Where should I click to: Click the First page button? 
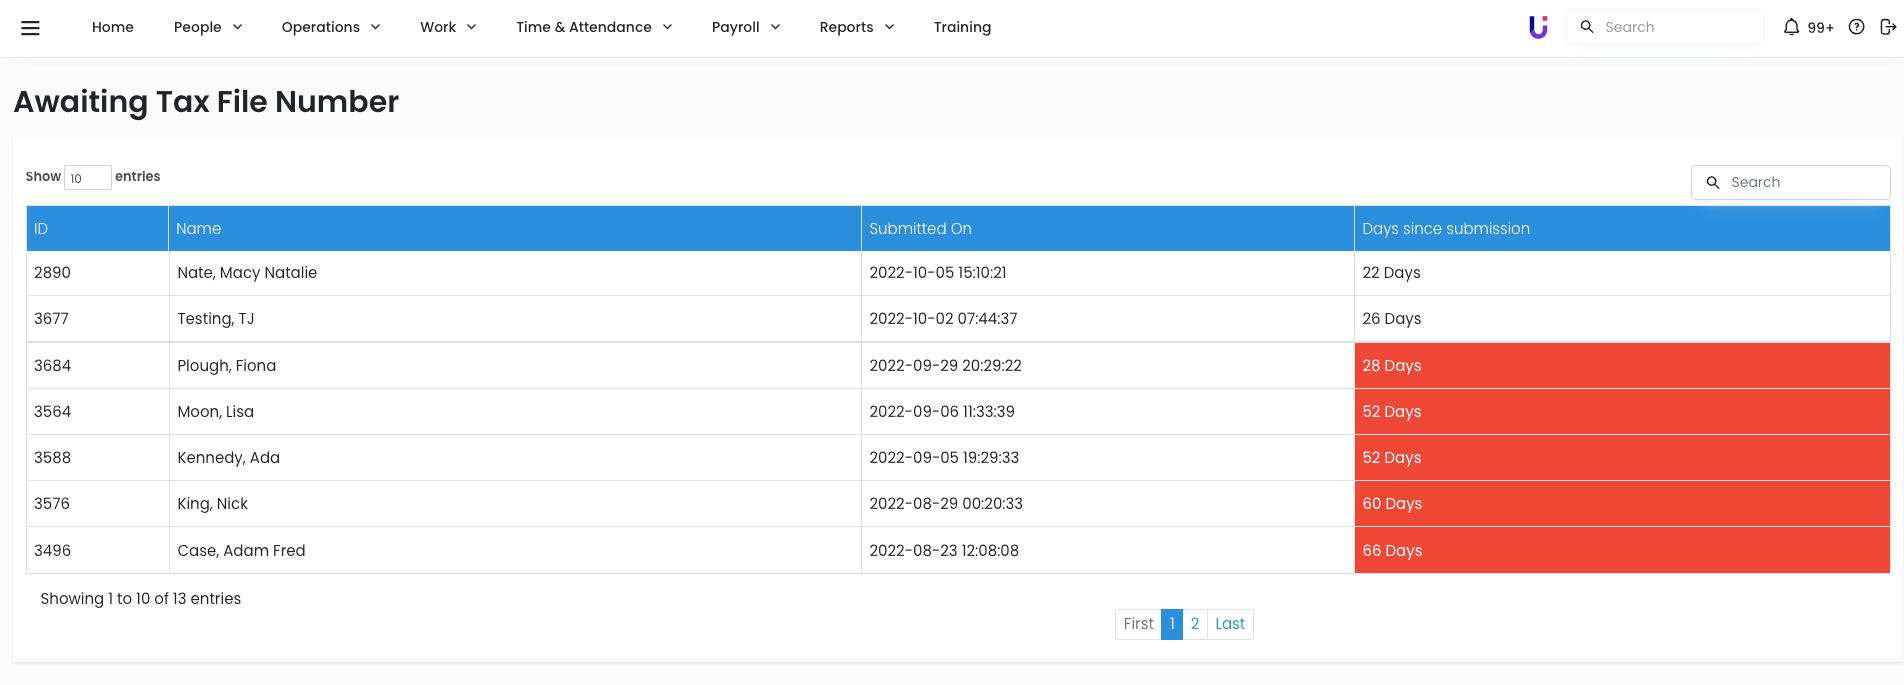pos(1138,624)
